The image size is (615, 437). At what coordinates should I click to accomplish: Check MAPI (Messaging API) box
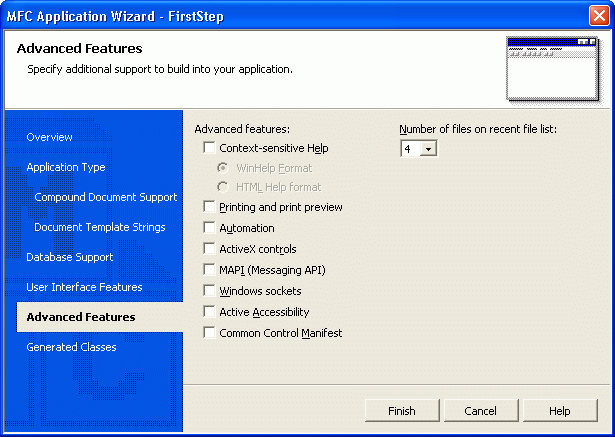(x=209, y=270)
